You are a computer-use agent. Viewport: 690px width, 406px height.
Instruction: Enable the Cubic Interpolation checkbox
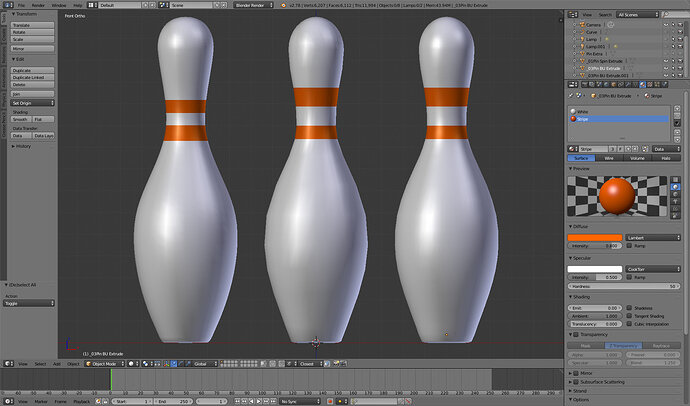point(629,324)
